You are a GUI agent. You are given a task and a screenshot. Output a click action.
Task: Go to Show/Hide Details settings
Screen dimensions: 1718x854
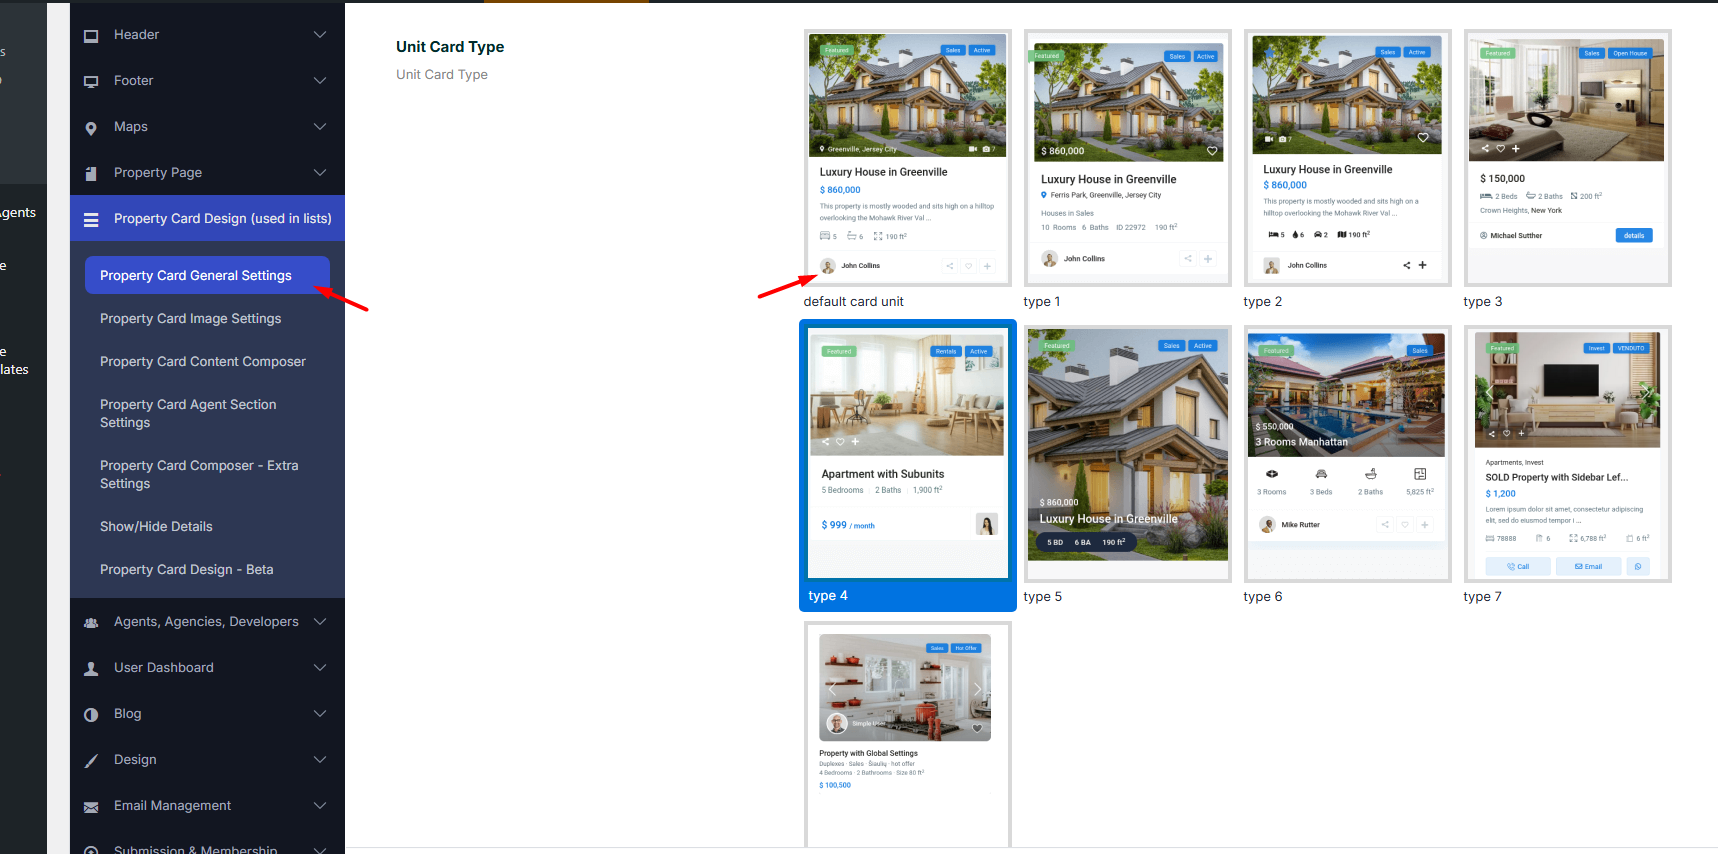156,527
